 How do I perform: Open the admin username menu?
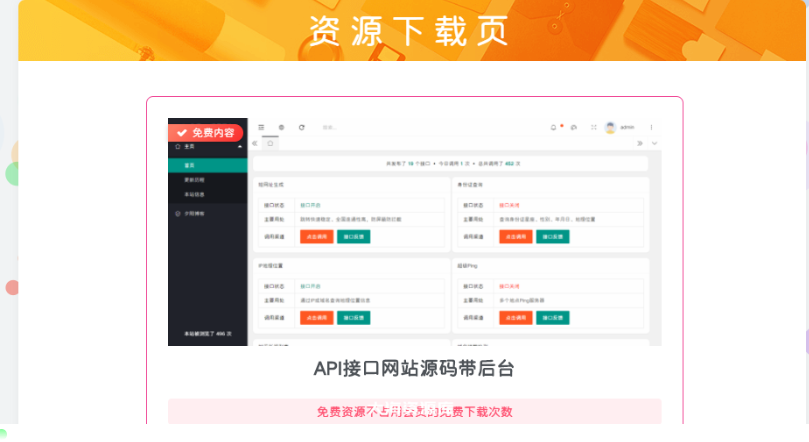click(627, 127)
